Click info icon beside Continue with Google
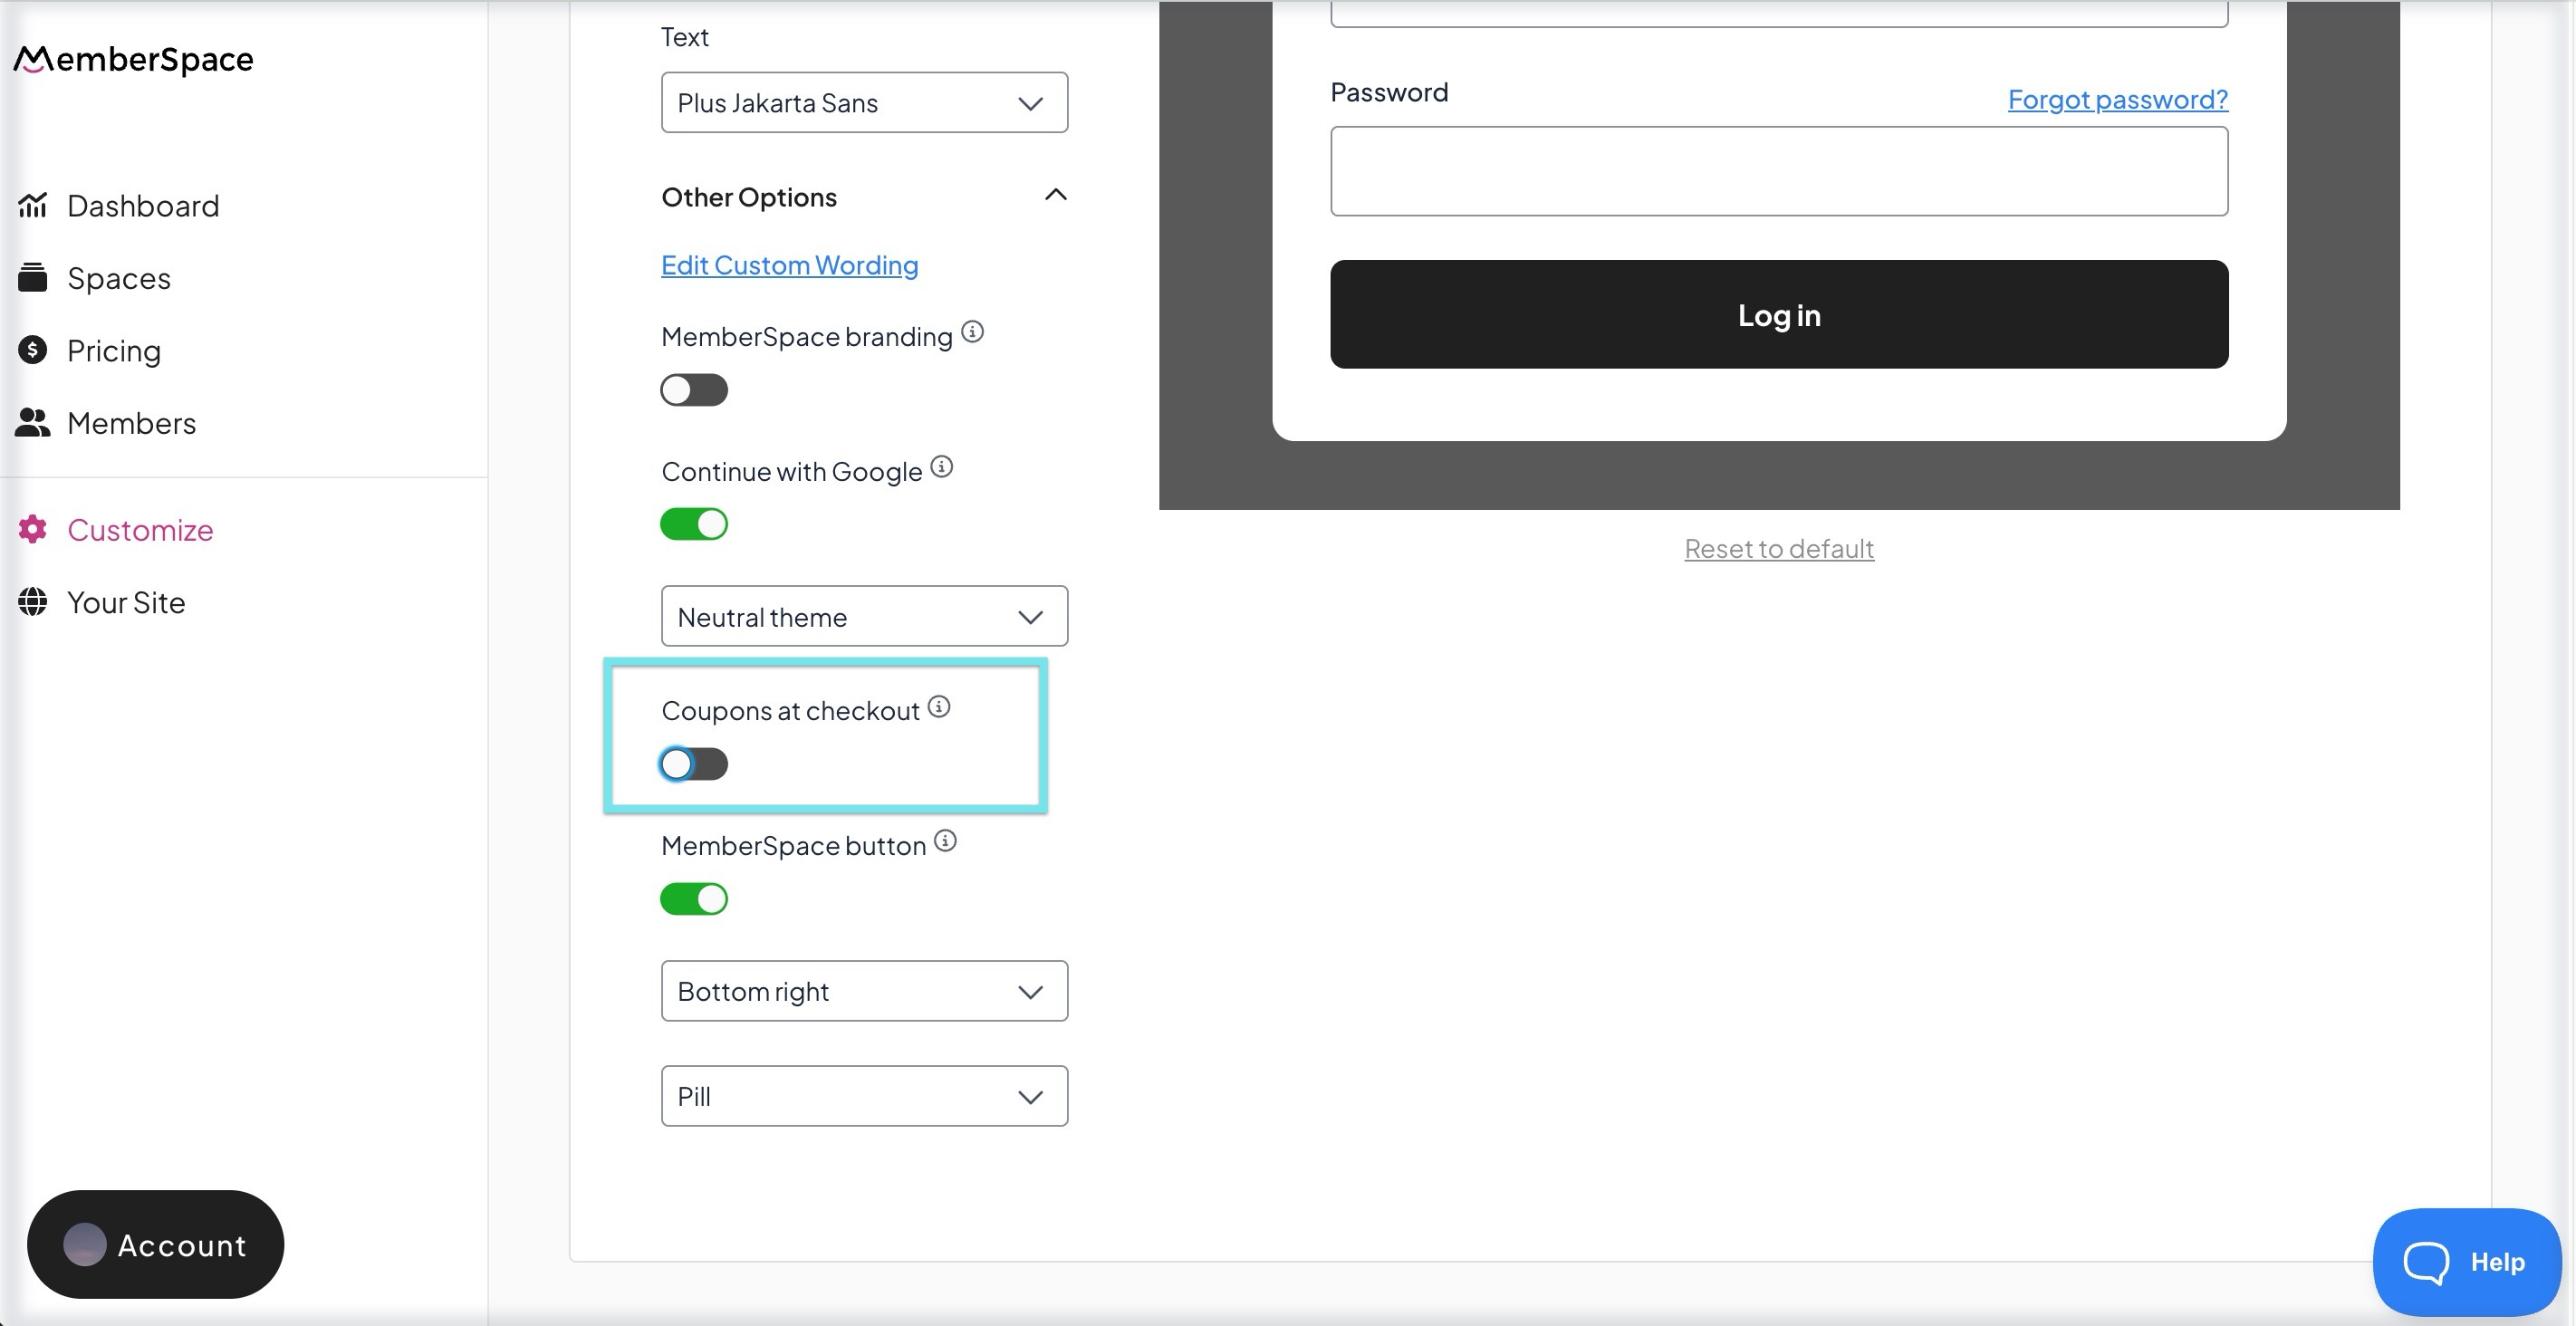The width and height of the screenshot is (2576, 1326). coord(941,467)
